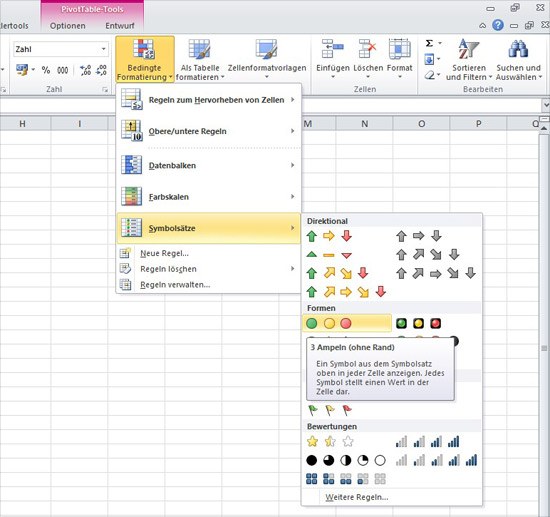Switch to Entwurf ribbon tab

coord(120,26)
